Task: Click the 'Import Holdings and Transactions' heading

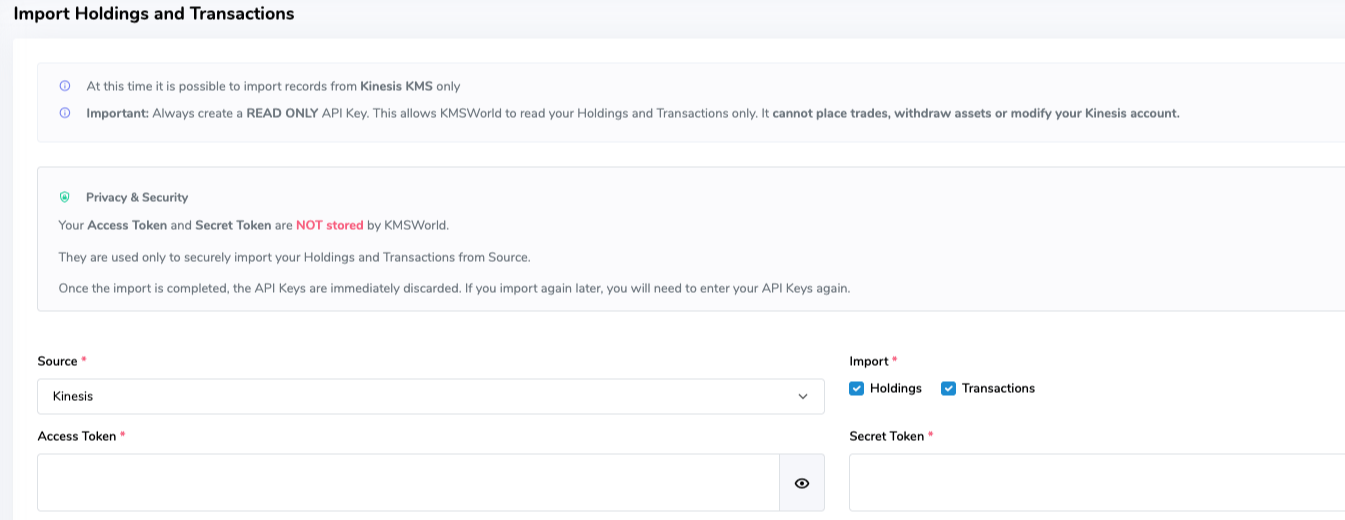Action: 154,14
